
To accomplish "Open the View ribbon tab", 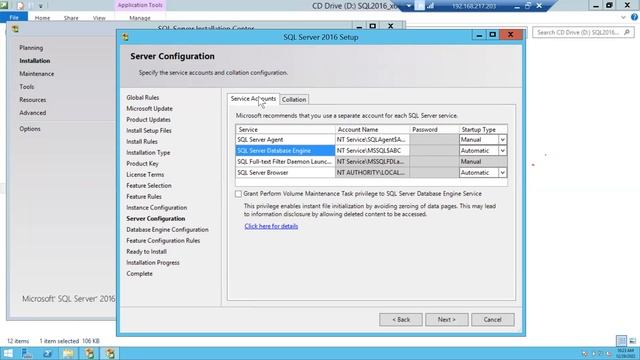I will tap(99, 18).
